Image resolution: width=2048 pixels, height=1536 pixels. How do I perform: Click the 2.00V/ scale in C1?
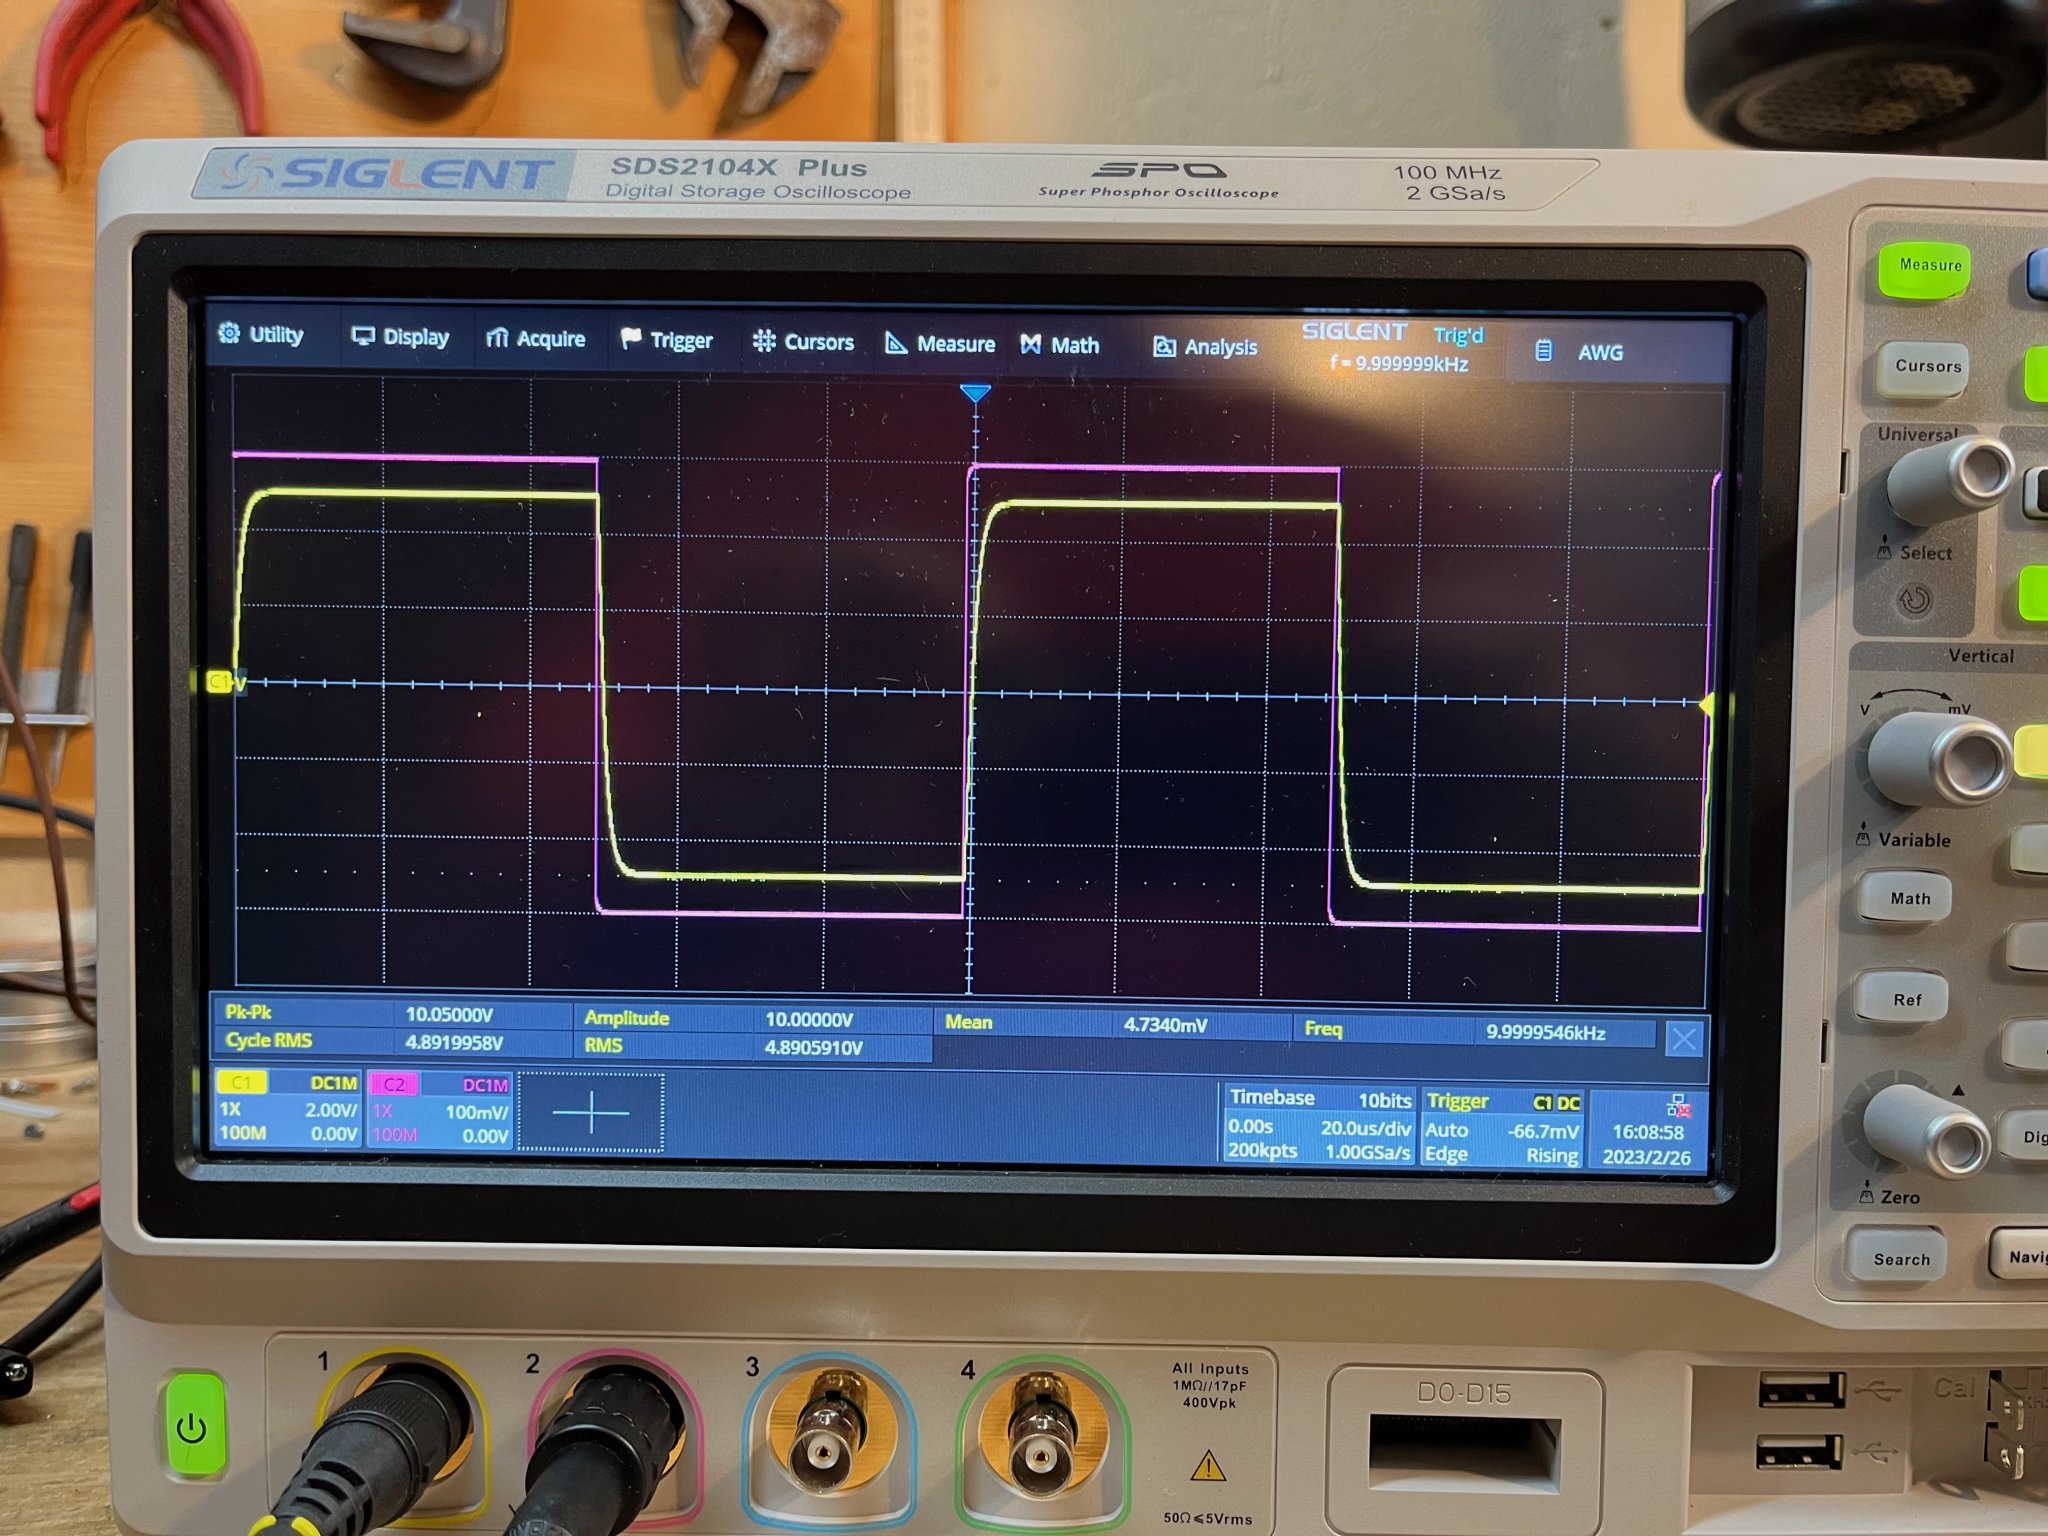click(x=331, y=1110)
